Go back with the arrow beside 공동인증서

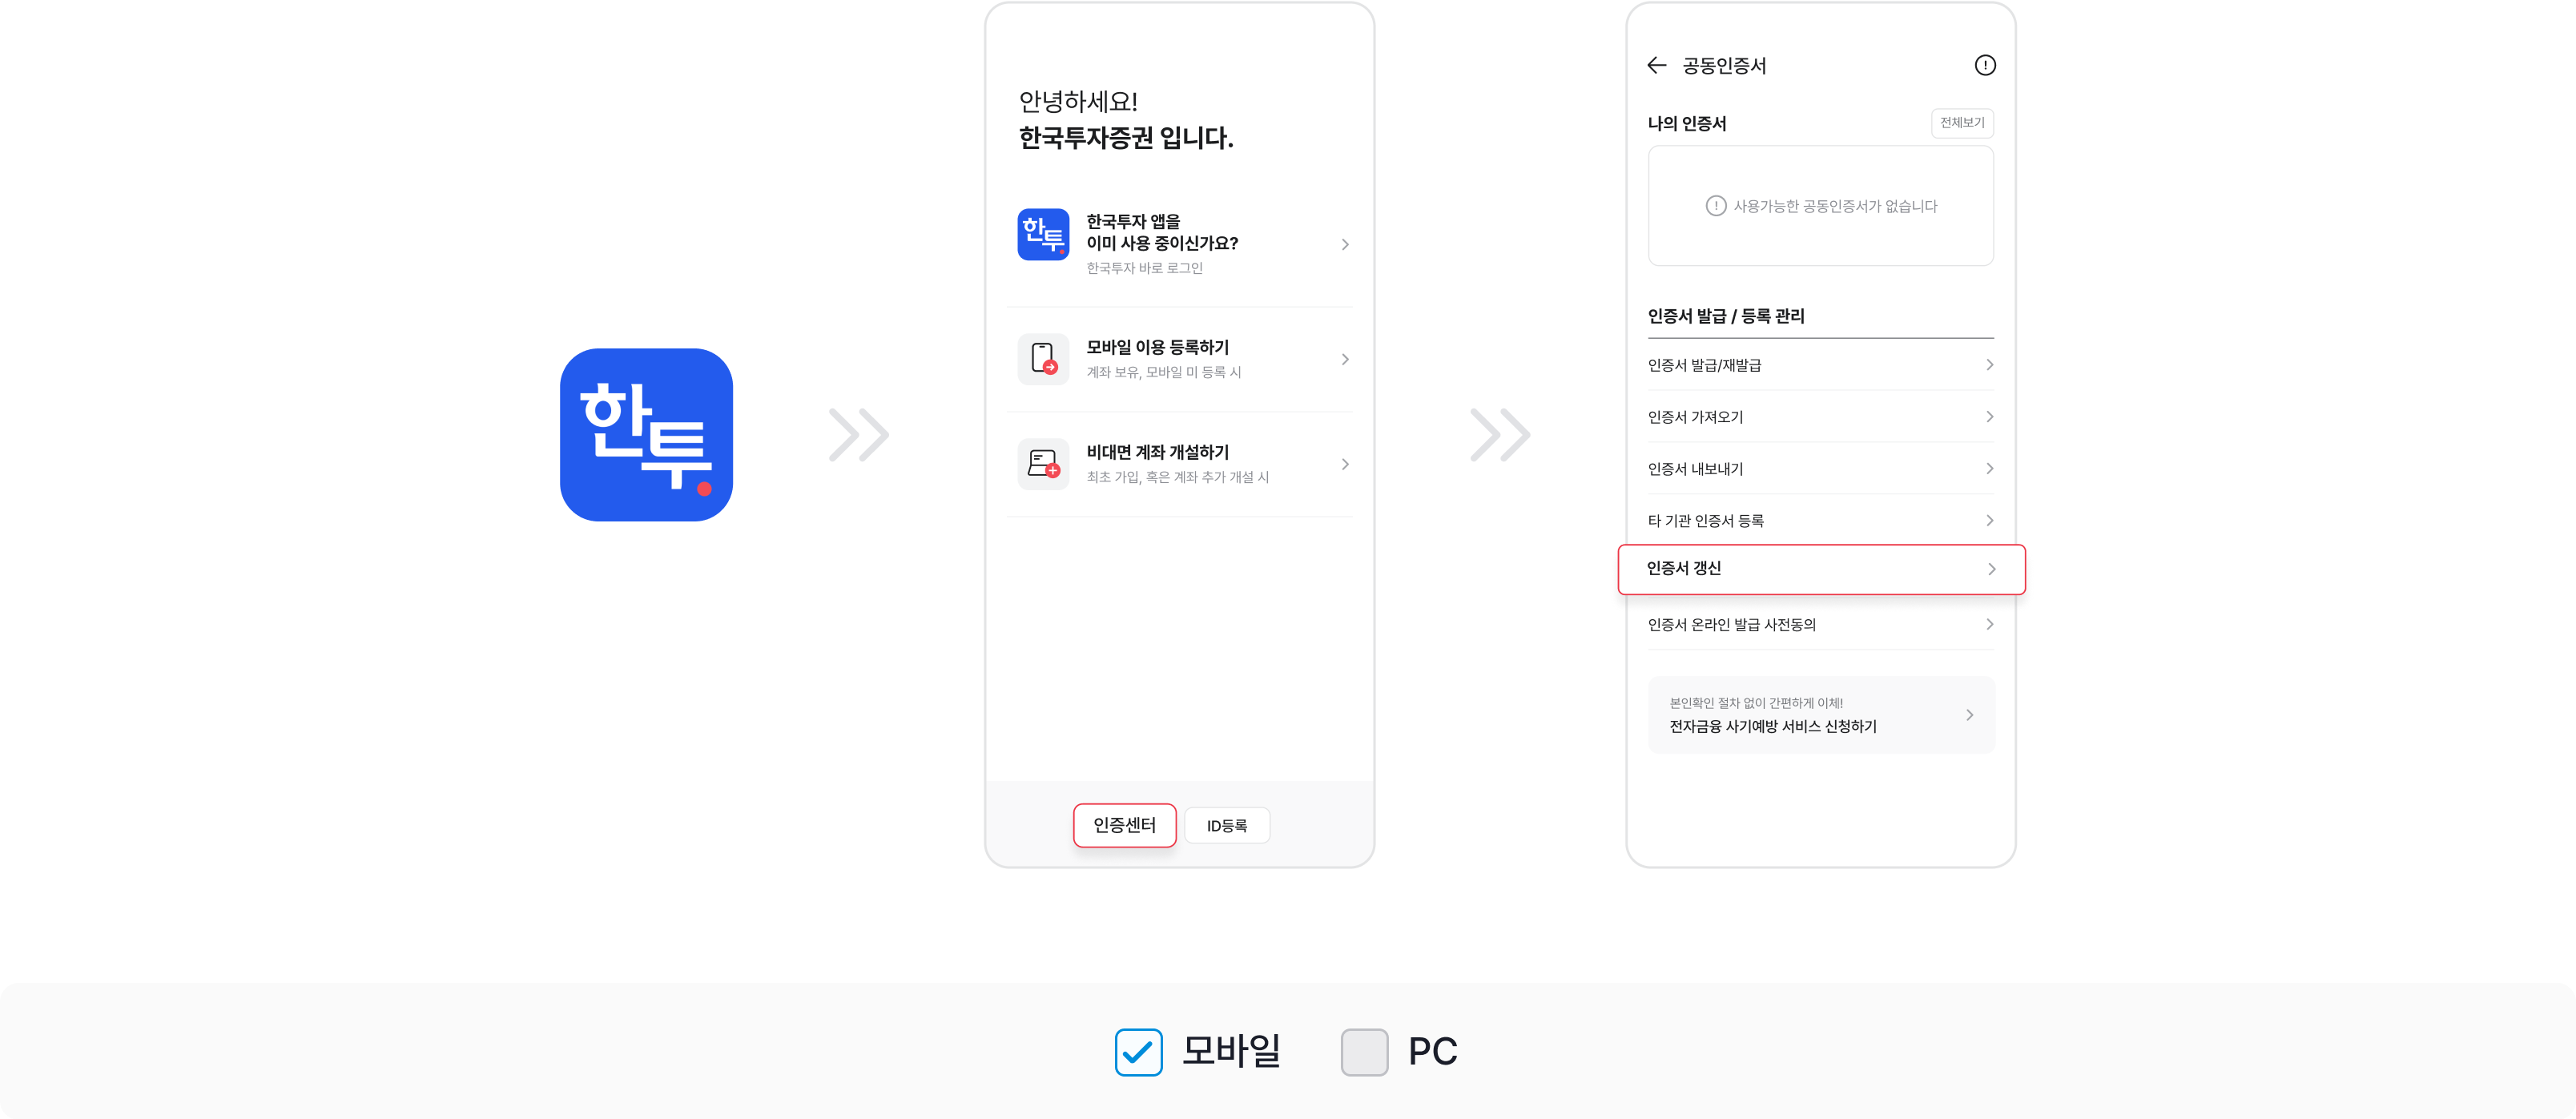point(1657,65)
